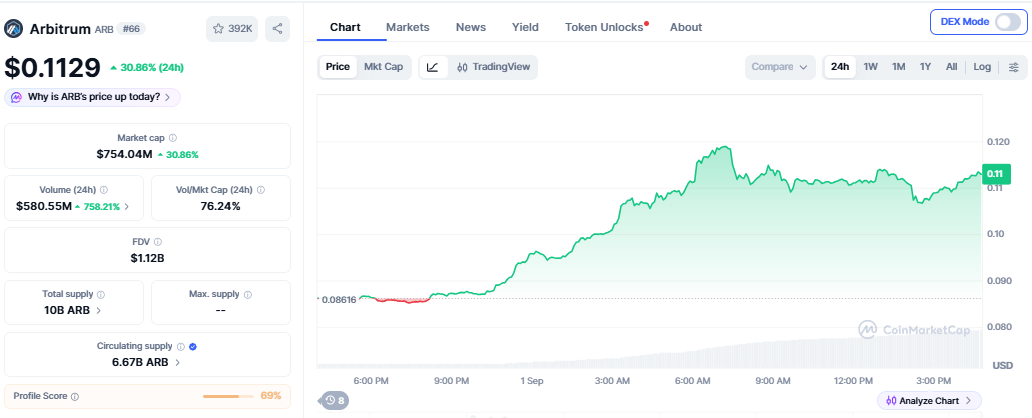Click Total supply info icon
This screenshot has height=418, width=1032.
pyautogui.click(x=101, y=294)
